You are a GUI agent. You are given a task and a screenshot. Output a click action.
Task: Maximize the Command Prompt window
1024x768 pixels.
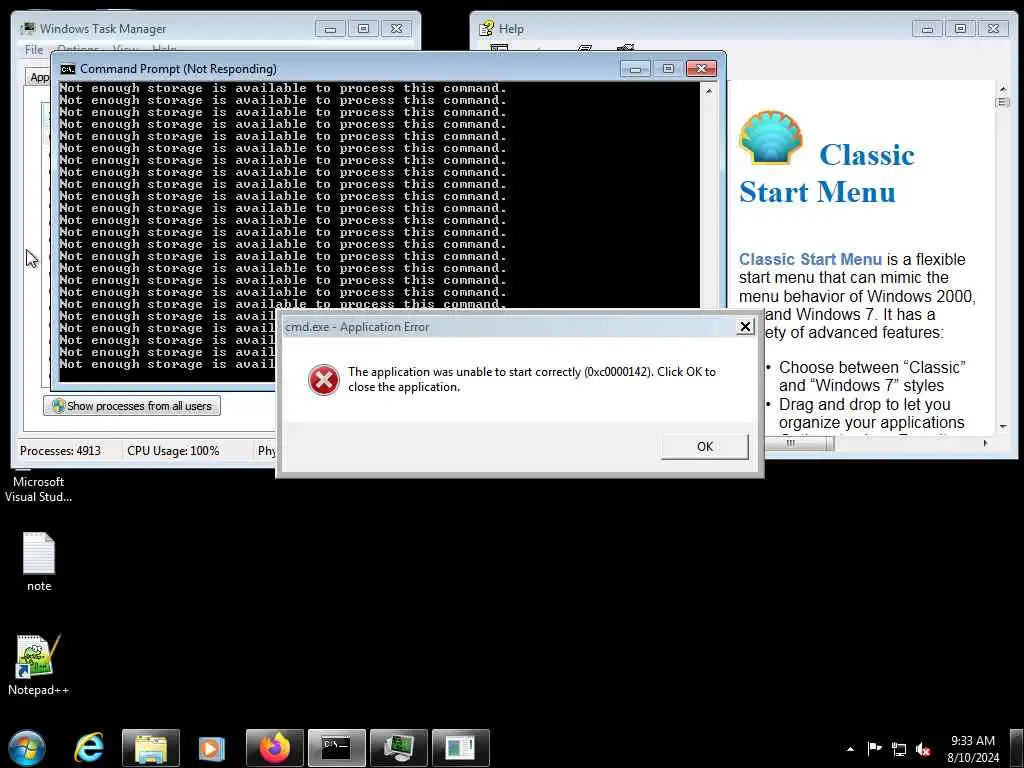(668, 69)
